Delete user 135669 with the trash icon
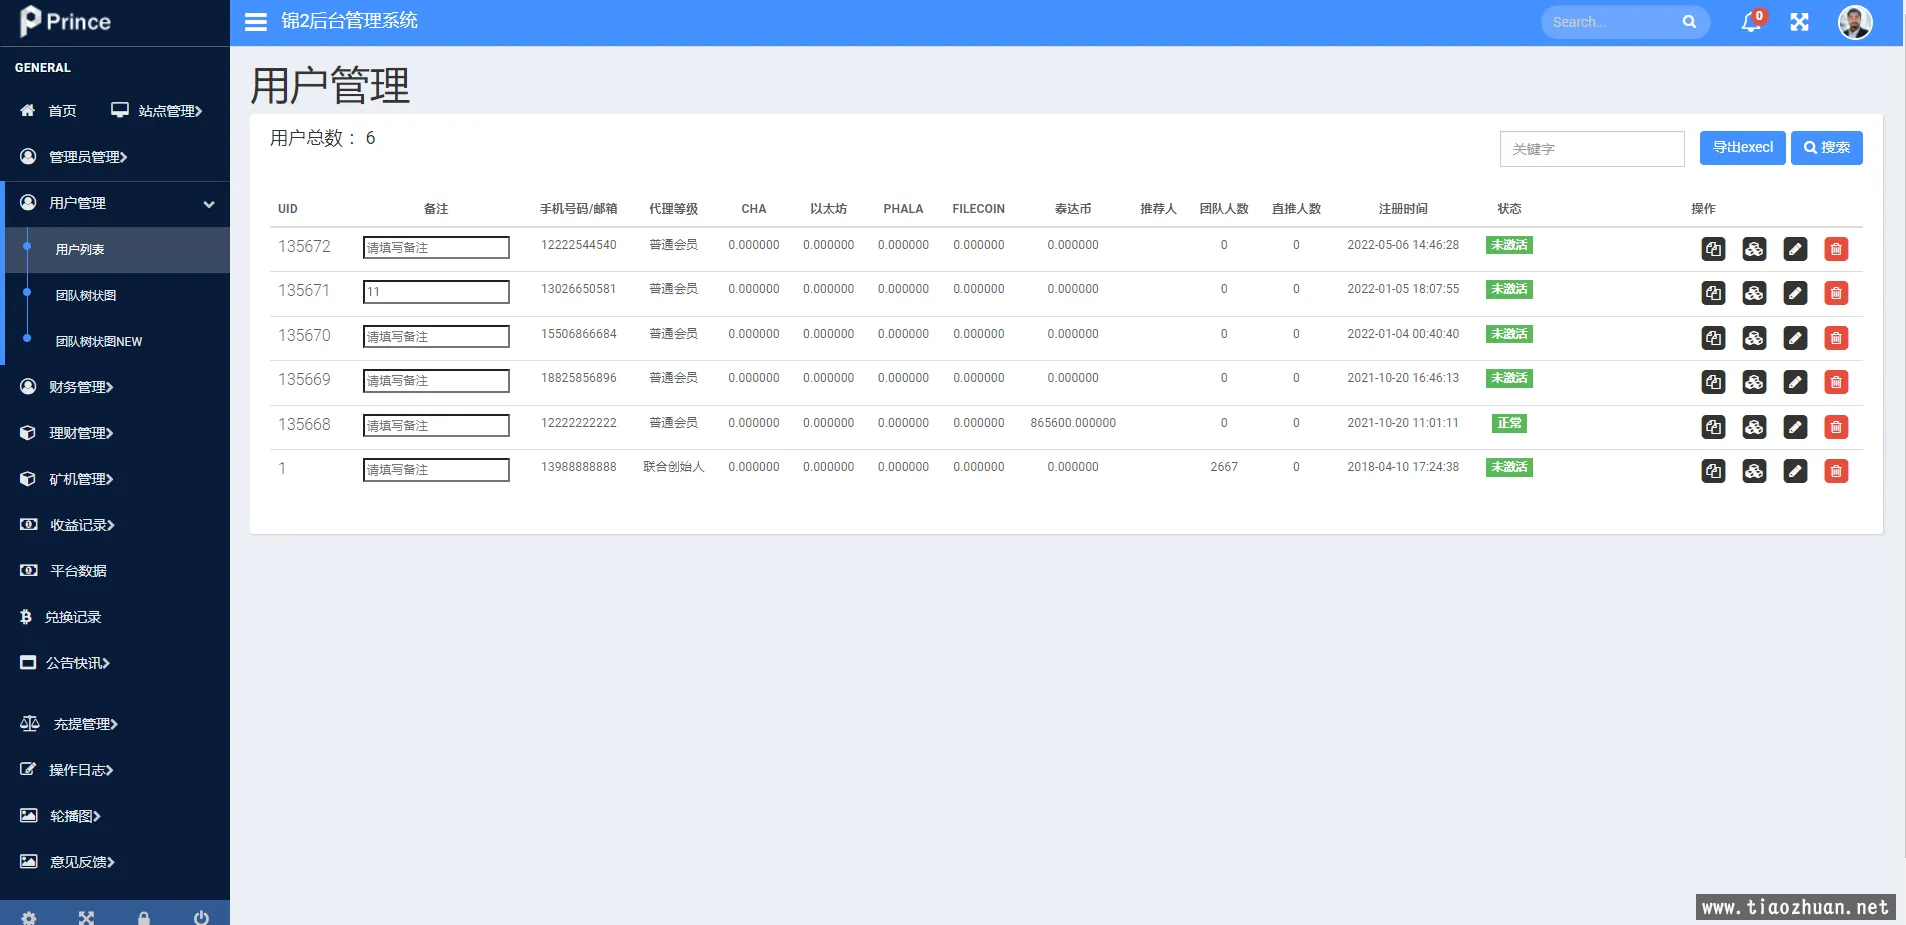Viewport: 1906px width, 925px height. pos(1836,382)
